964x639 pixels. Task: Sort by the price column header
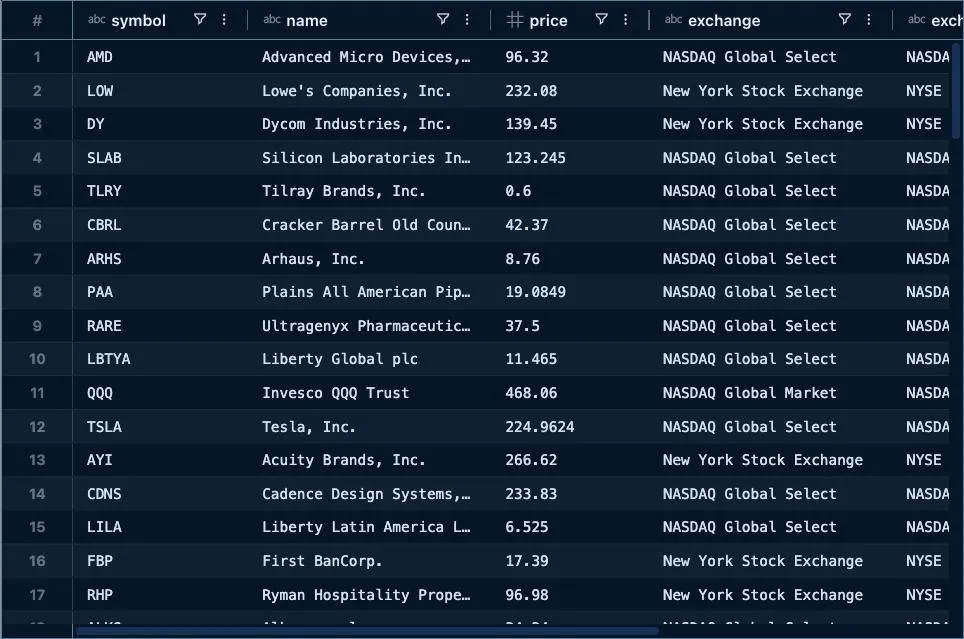pyautogui.click(x=548, y=20)
